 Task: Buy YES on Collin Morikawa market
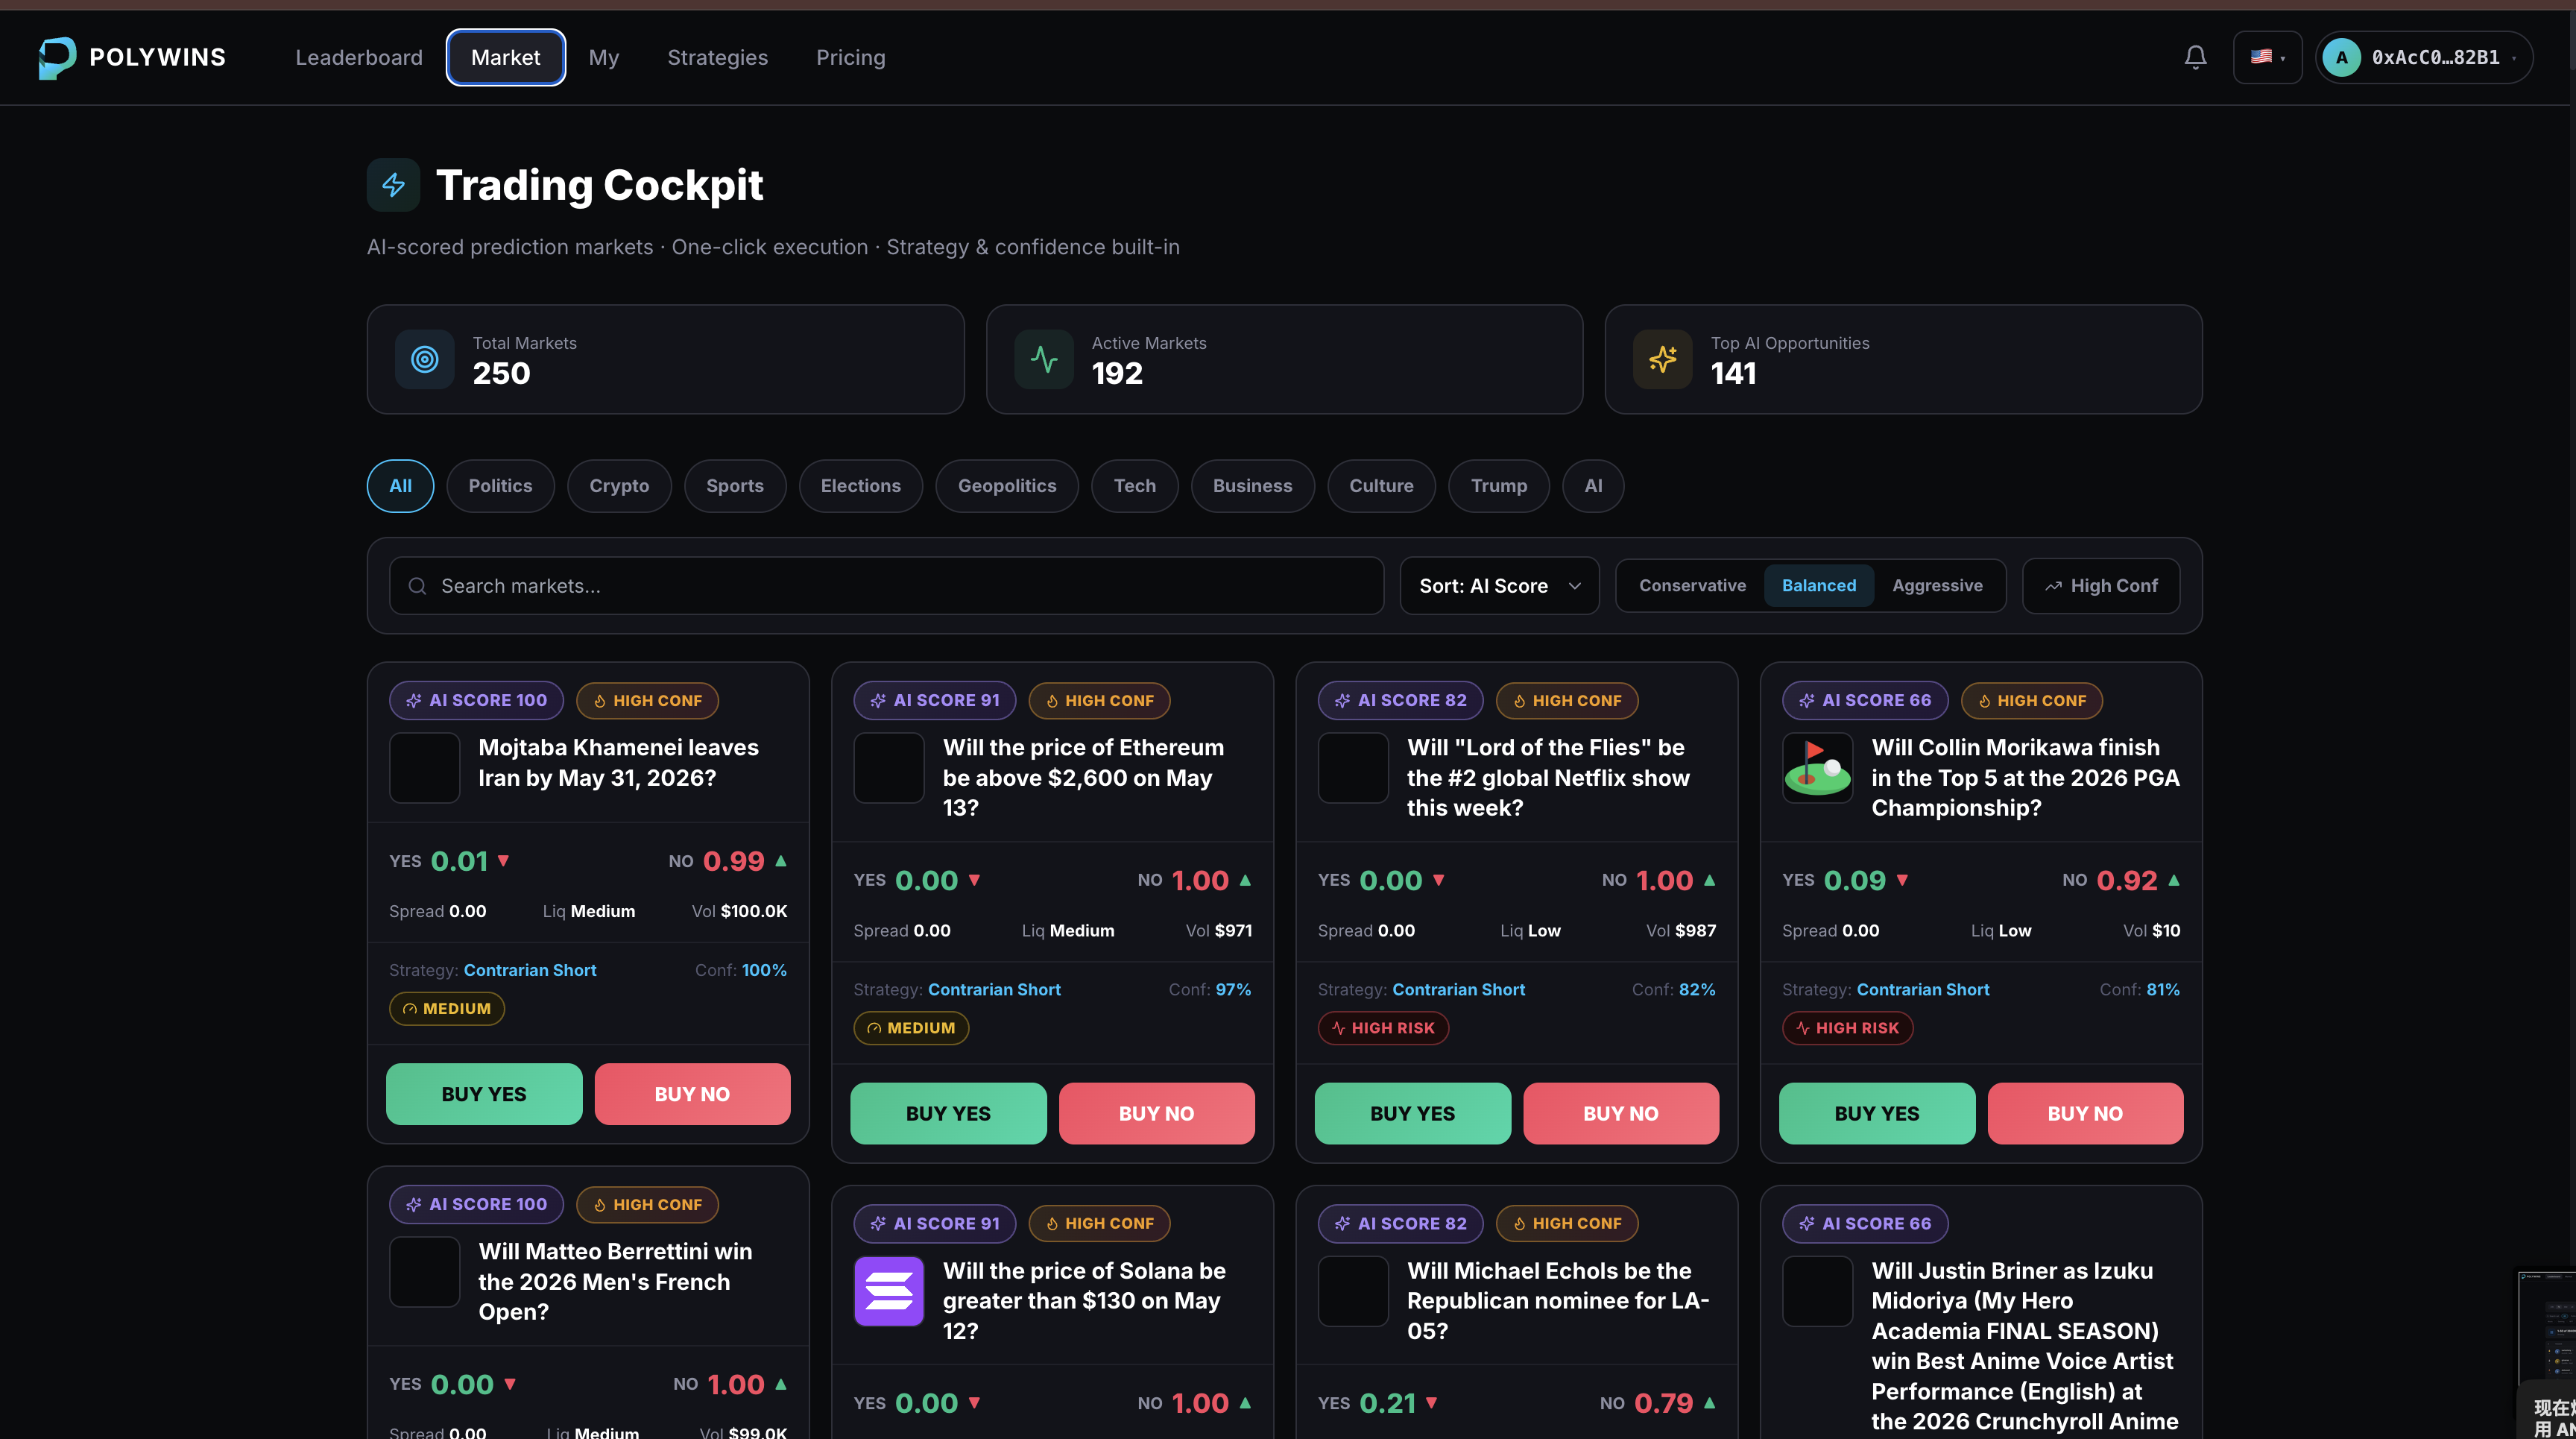[x=1876, y=1113]
